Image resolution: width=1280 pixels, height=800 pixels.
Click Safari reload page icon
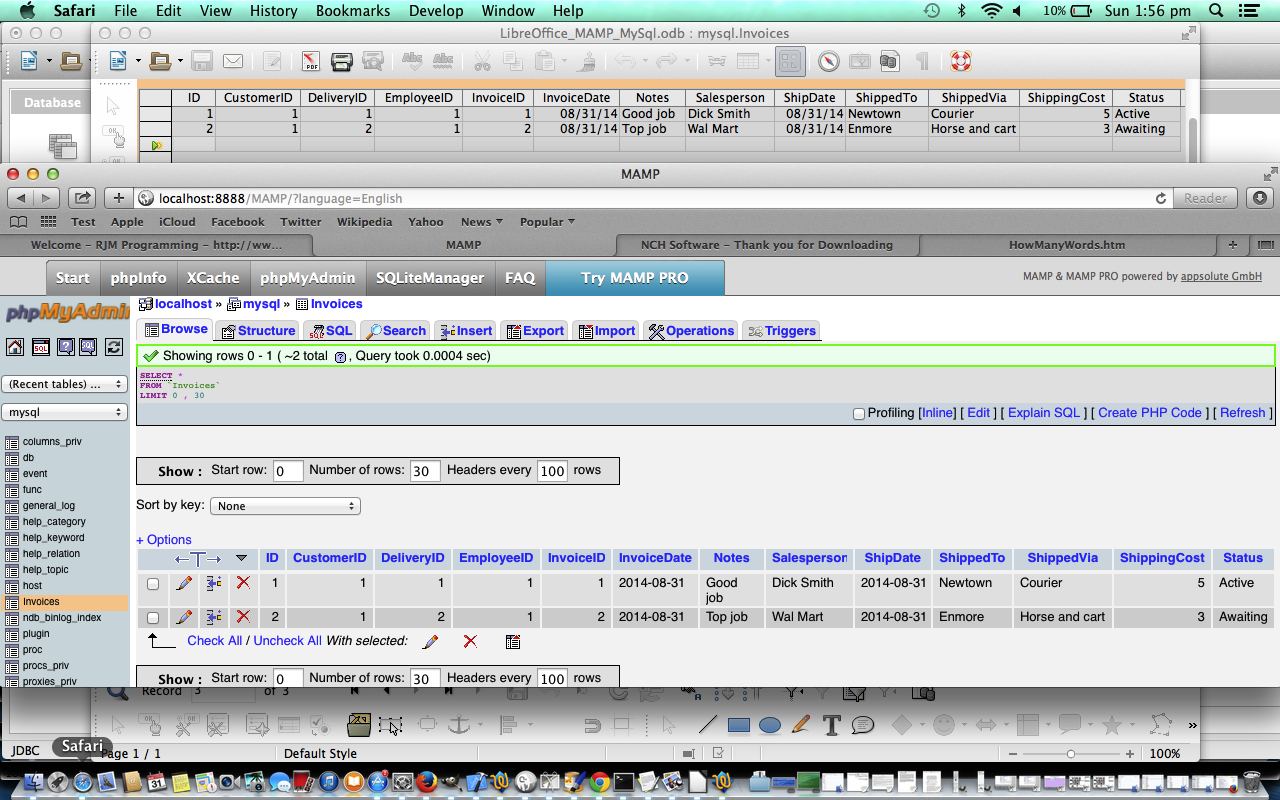tap(1161, 198)
